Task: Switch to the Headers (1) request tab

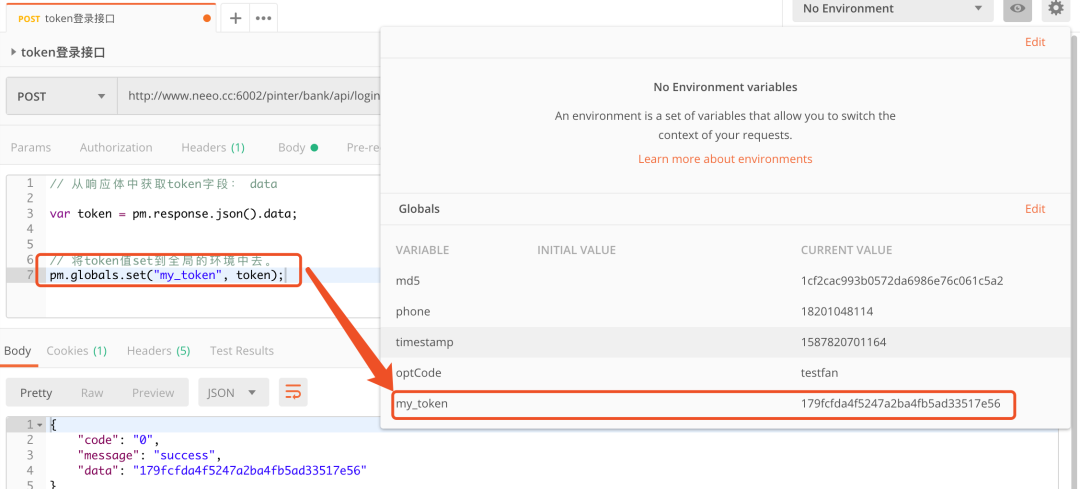Action: tap(212, 147)
